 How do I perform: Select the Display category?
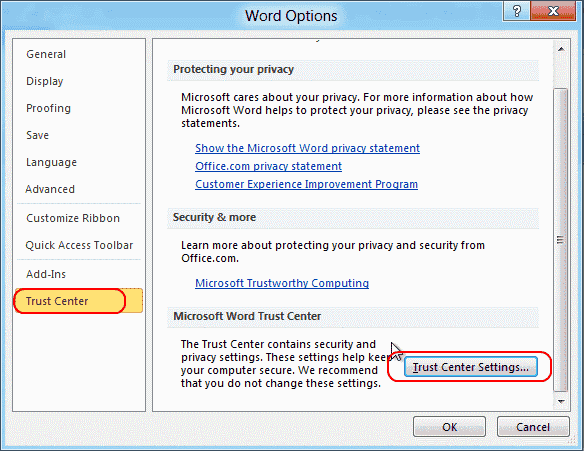tap(45, 81)
